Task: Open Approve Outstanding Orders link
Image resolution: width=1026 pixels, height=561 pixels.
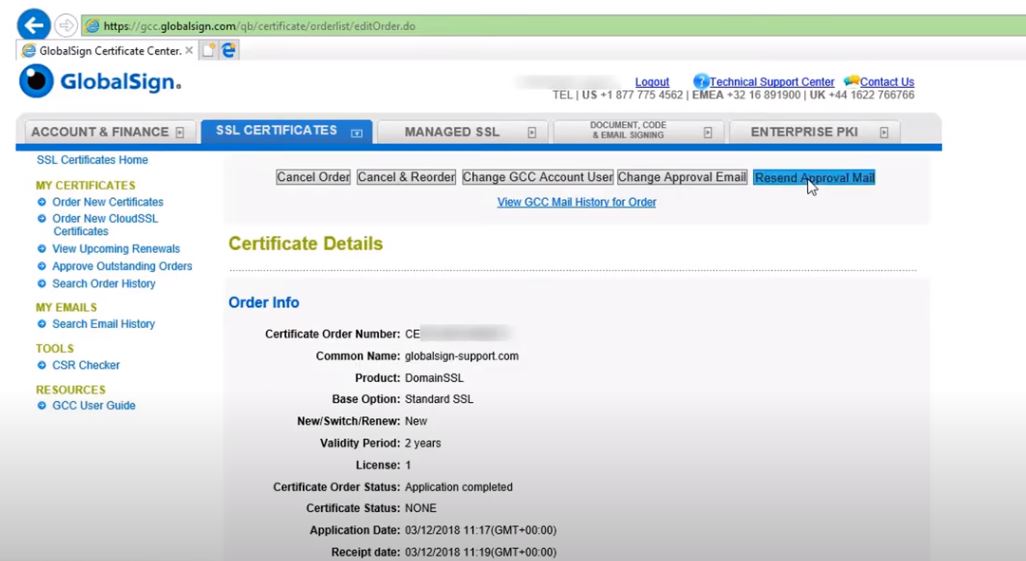Action: click(122, 266)
